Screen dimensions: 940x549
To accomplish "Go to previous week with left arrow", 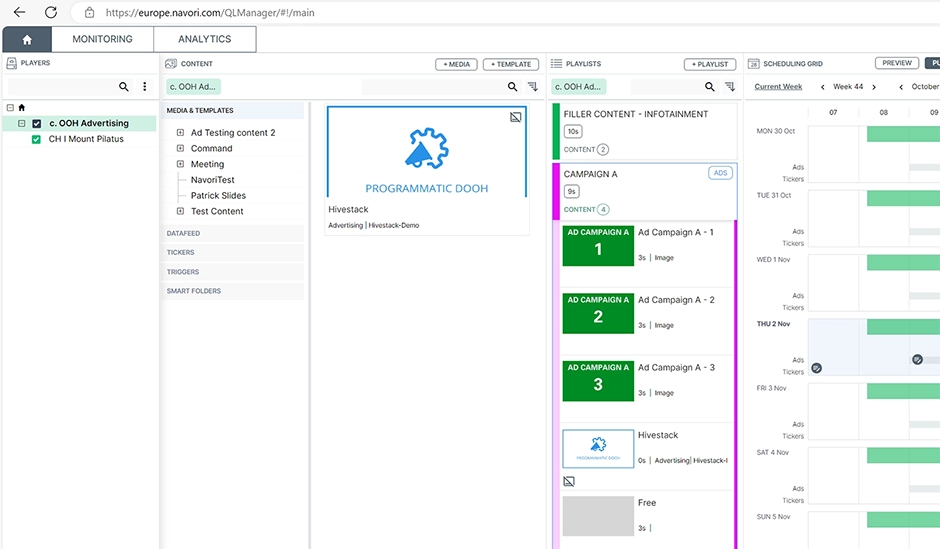I will pos(821,87).
